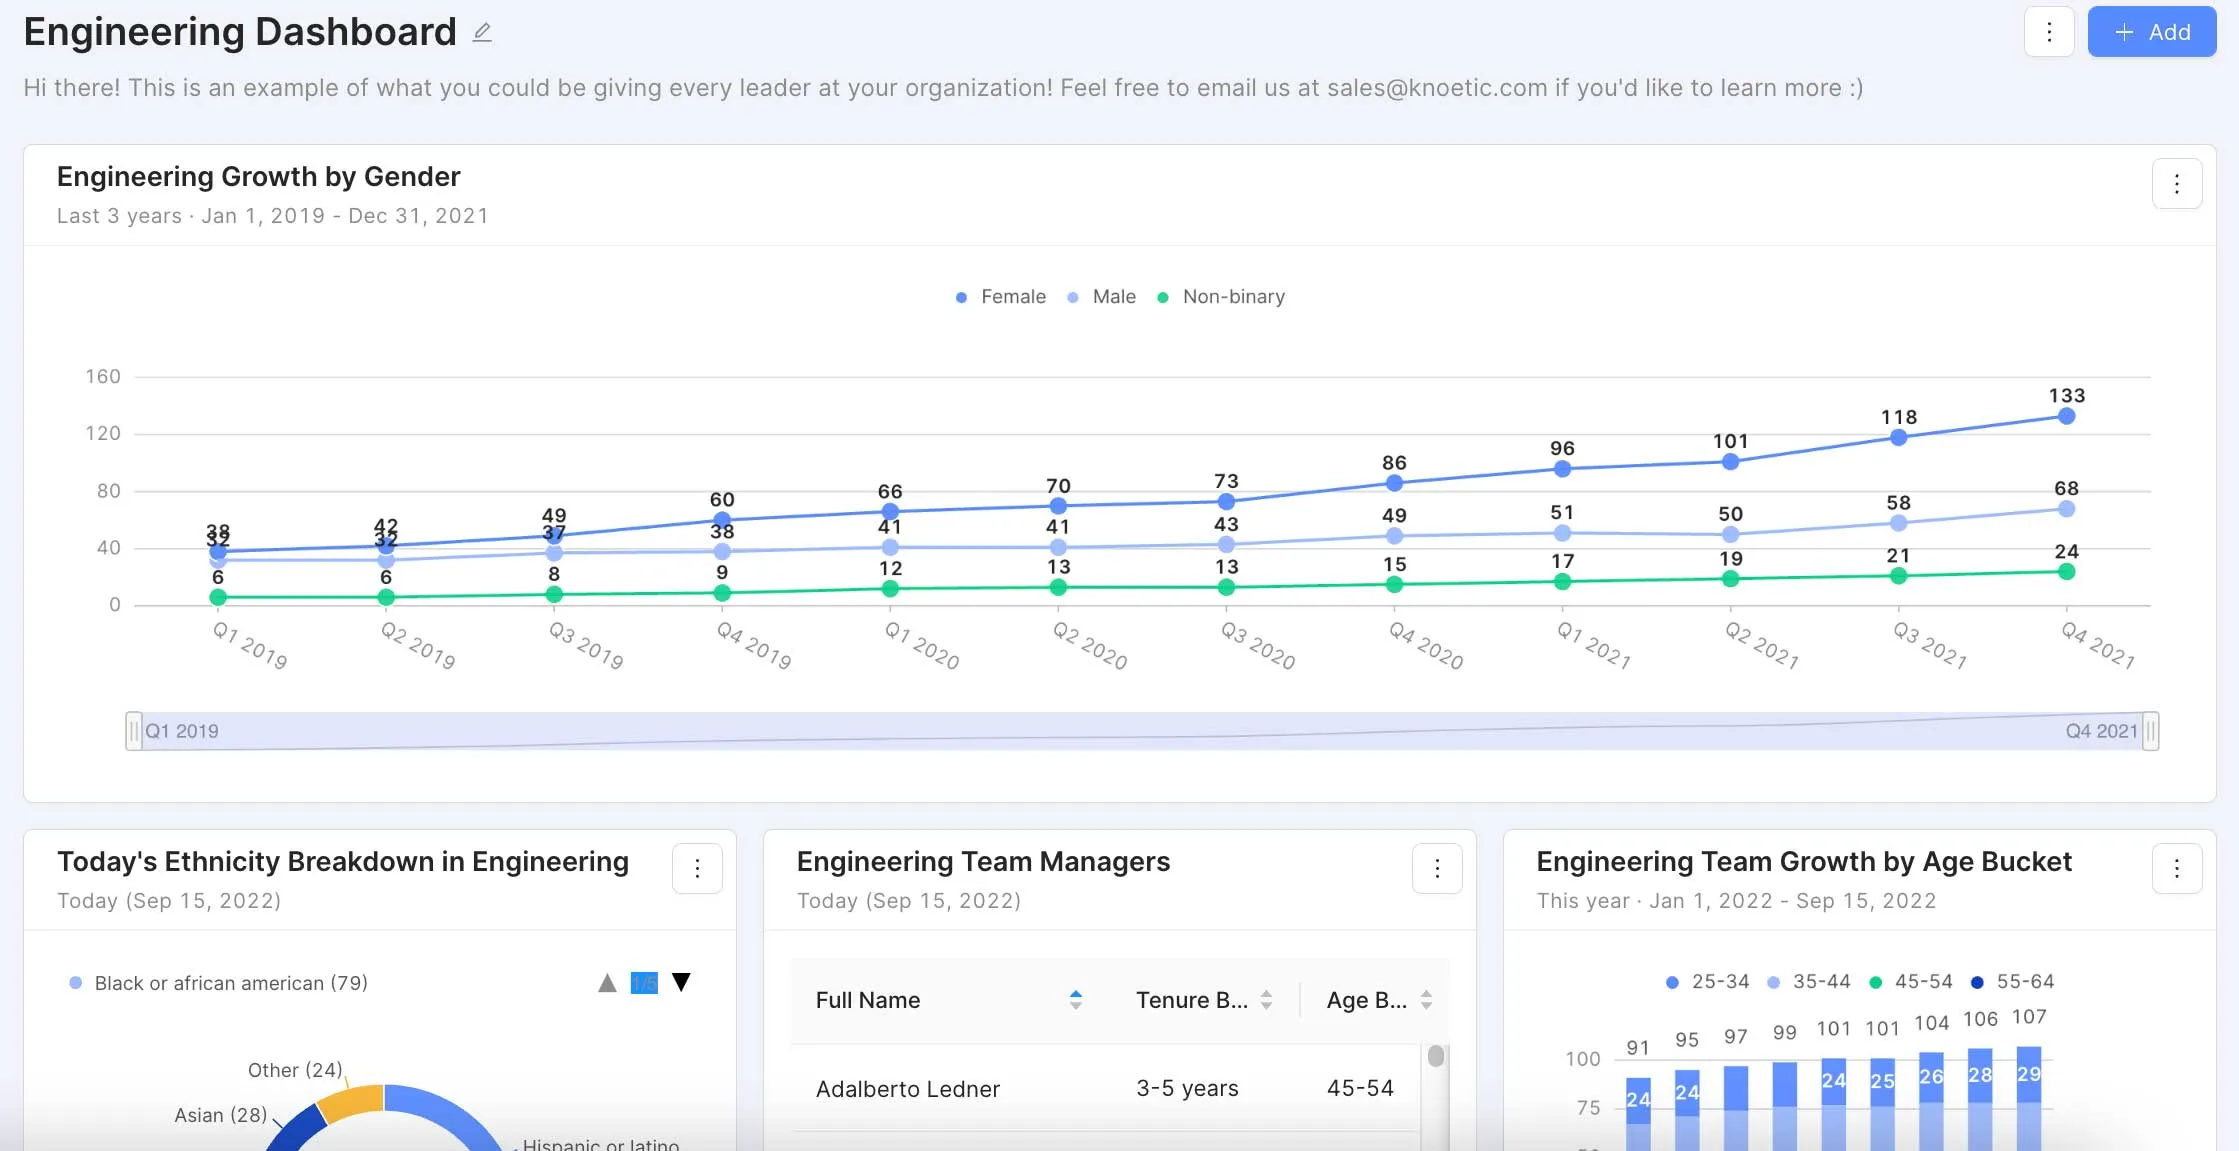Click the blue Add button

click(2152, 31)
